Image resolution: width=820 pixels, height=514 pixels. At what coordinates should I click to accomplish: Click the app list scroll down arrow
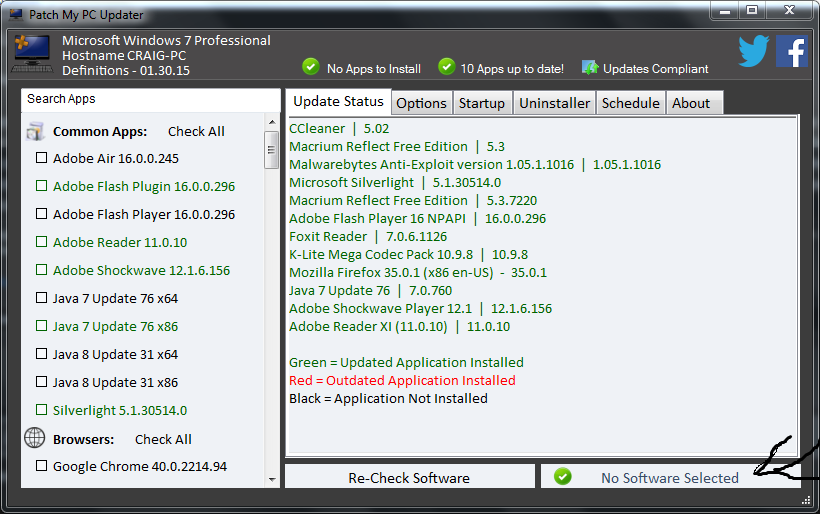click(x=272, y=479)
